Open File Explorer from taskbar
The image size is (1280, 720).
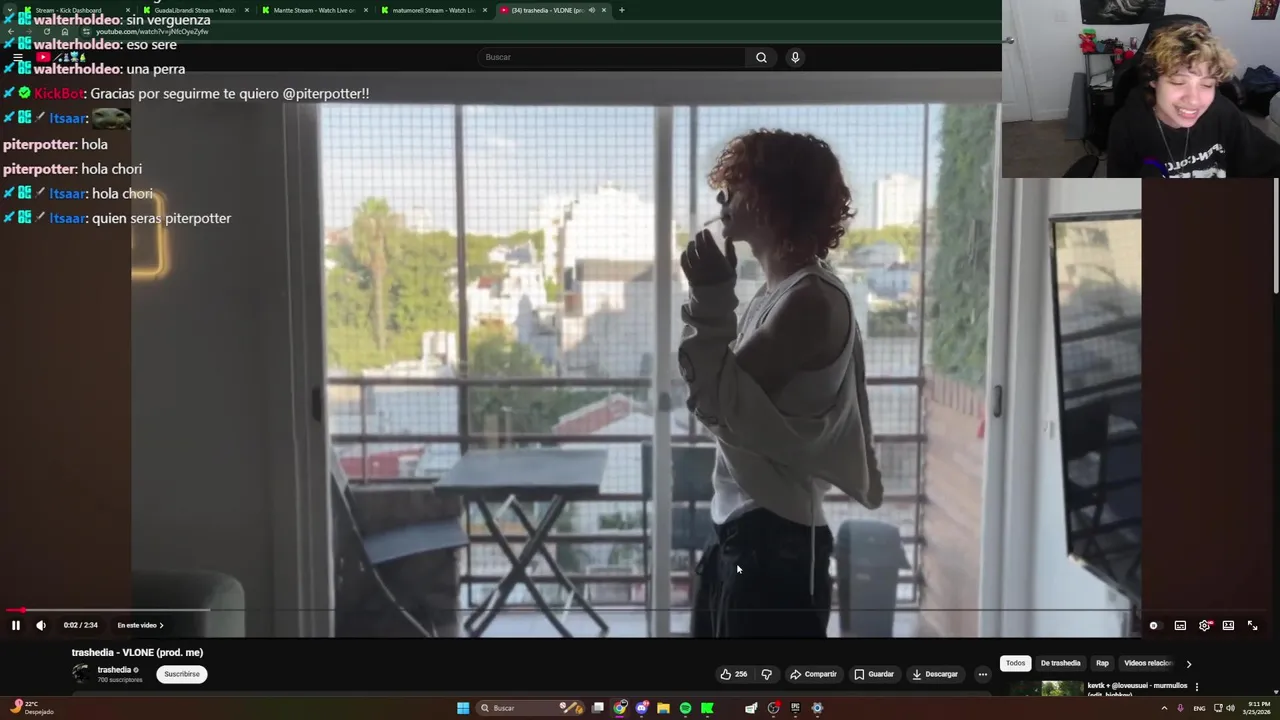663,708
